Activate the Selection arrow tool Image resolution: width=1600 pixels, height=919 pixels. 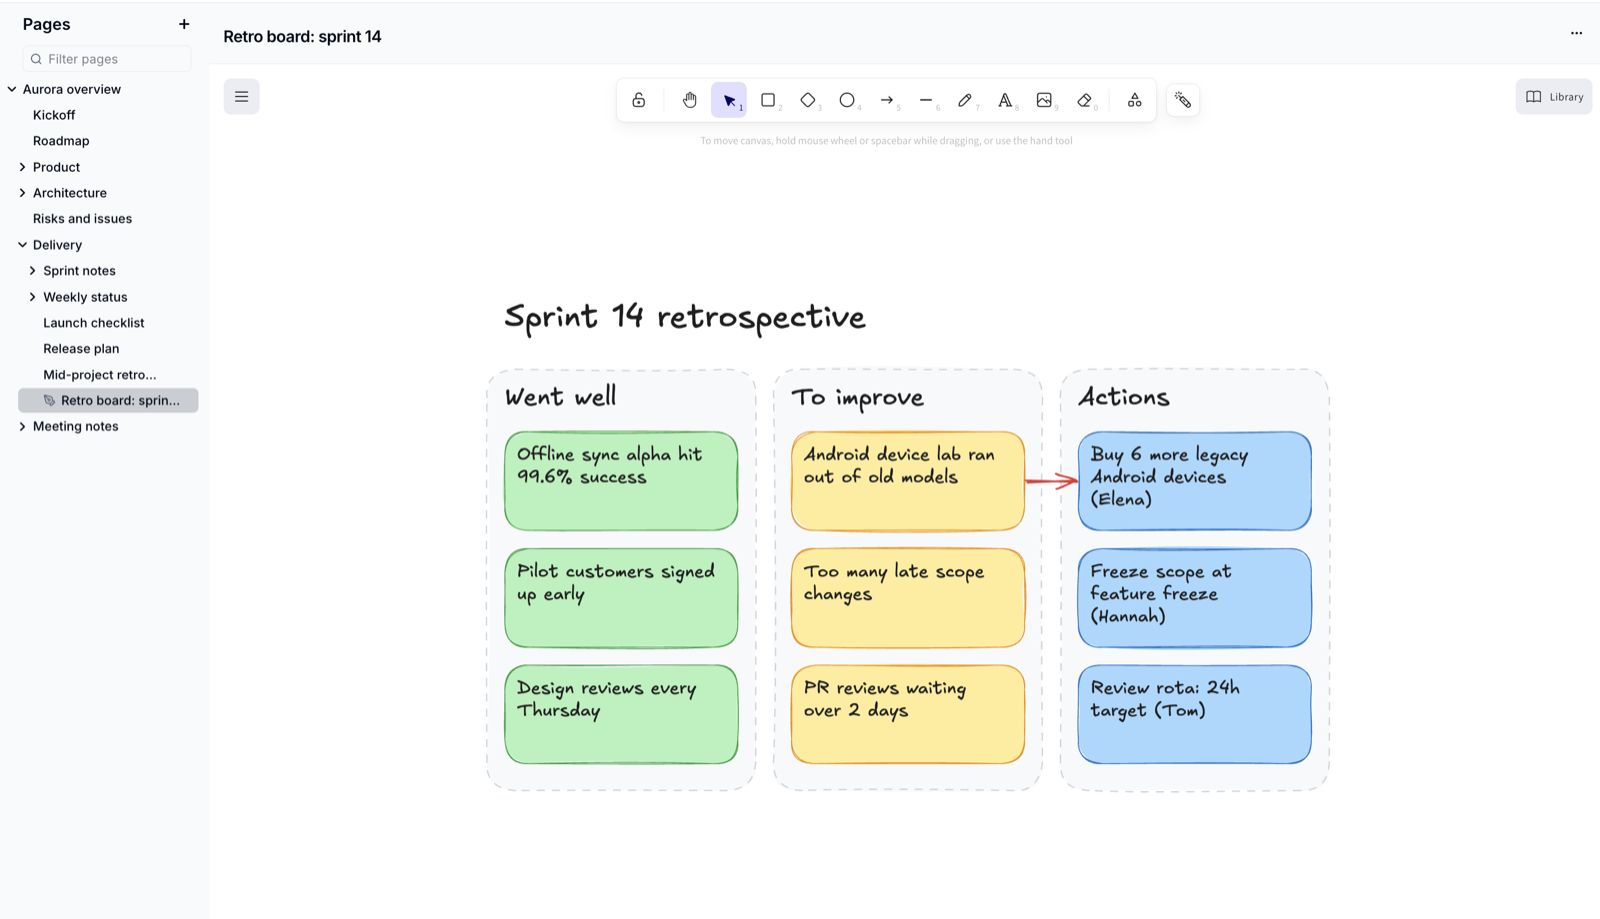pos(729,100)
